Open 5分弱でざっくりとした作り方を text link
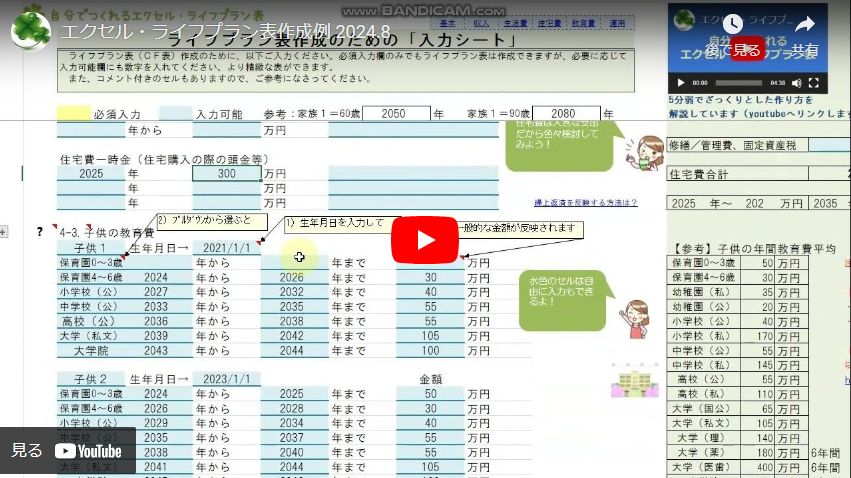Viewport: 851px width, 478px height. coord(741,100)
